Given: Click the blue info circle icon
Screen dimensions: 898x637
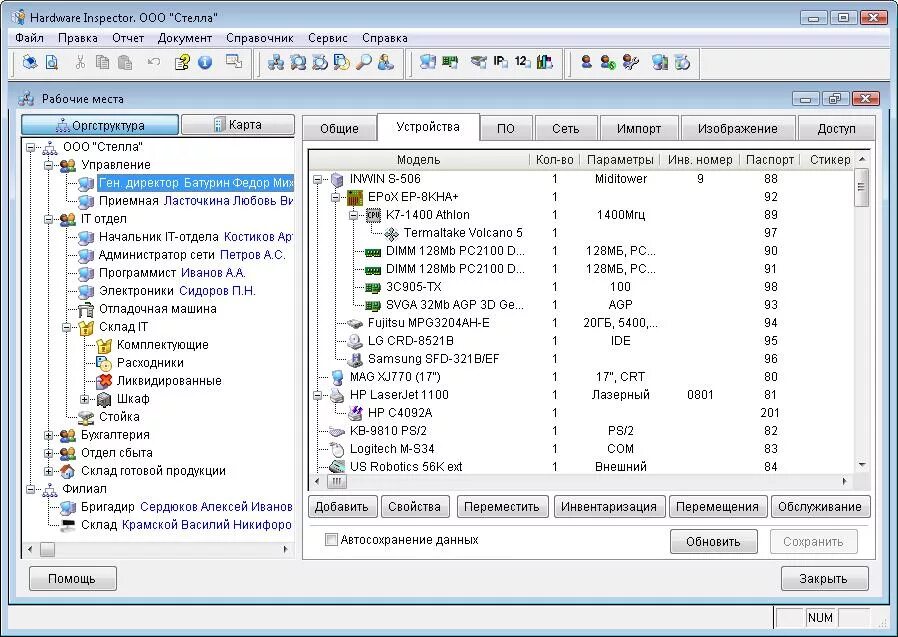Looking at the screenshot, I should click(x=204, y=62).
